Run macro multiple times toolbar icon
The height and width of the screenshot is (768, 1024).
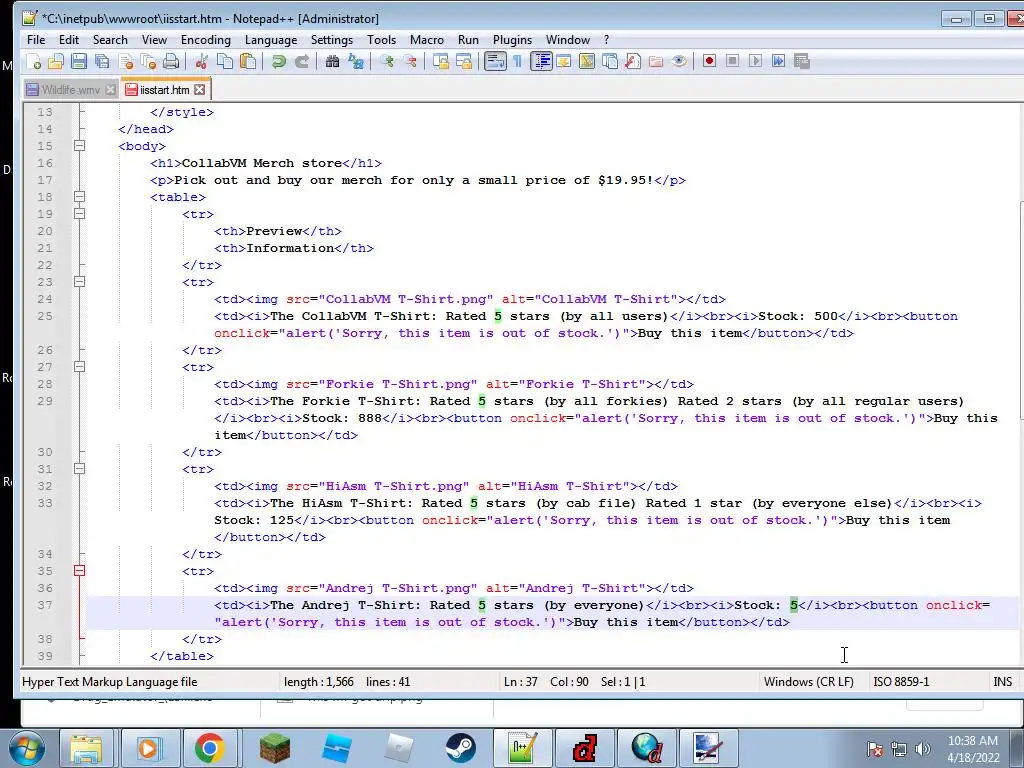pyautogui.click(x=778, y=61)
